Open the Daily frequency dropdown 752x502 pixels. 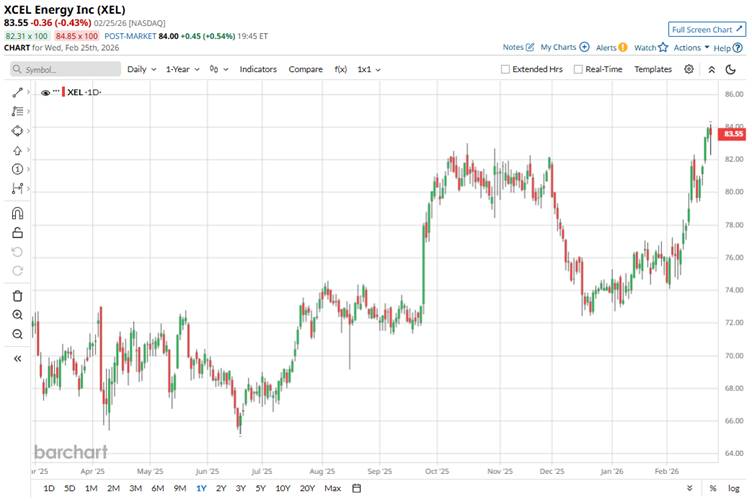(141, 70)
